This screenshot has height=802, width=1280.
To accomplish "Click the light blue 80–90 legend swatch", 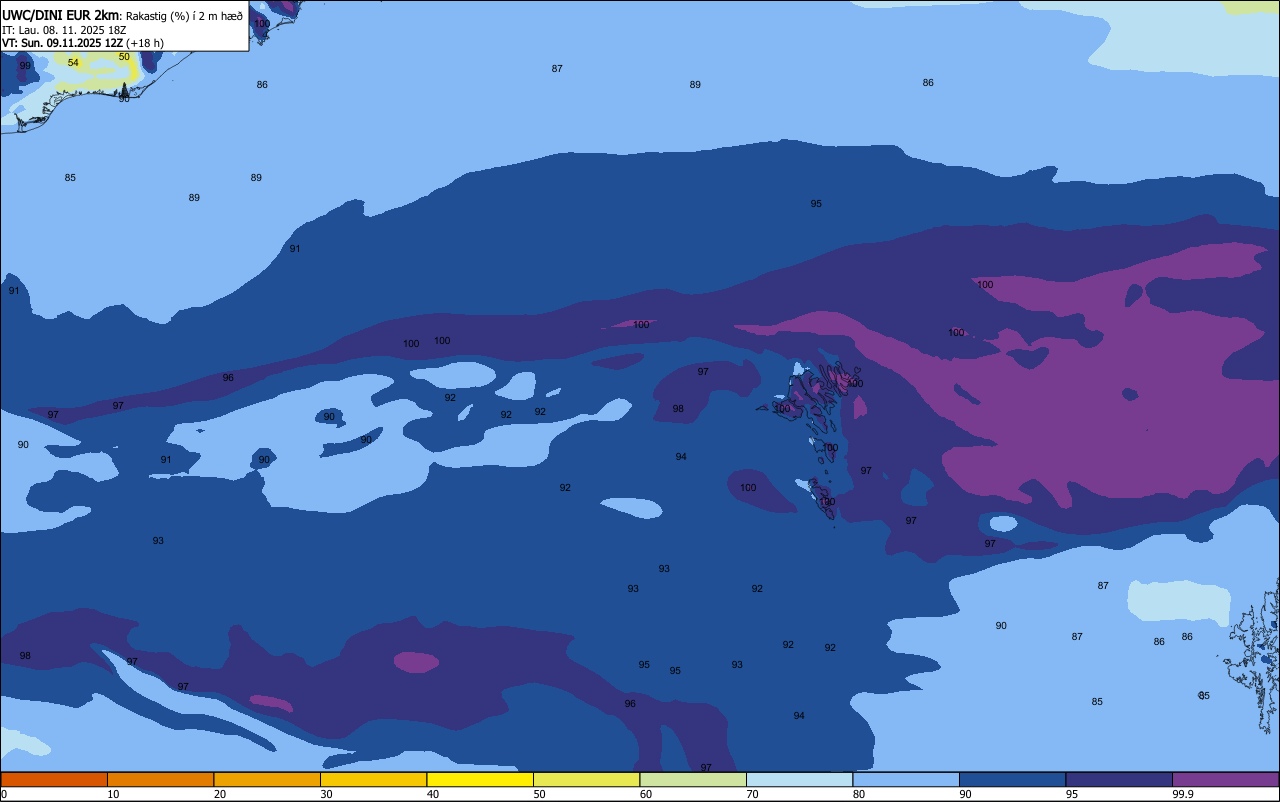I will tap(906, 779).
